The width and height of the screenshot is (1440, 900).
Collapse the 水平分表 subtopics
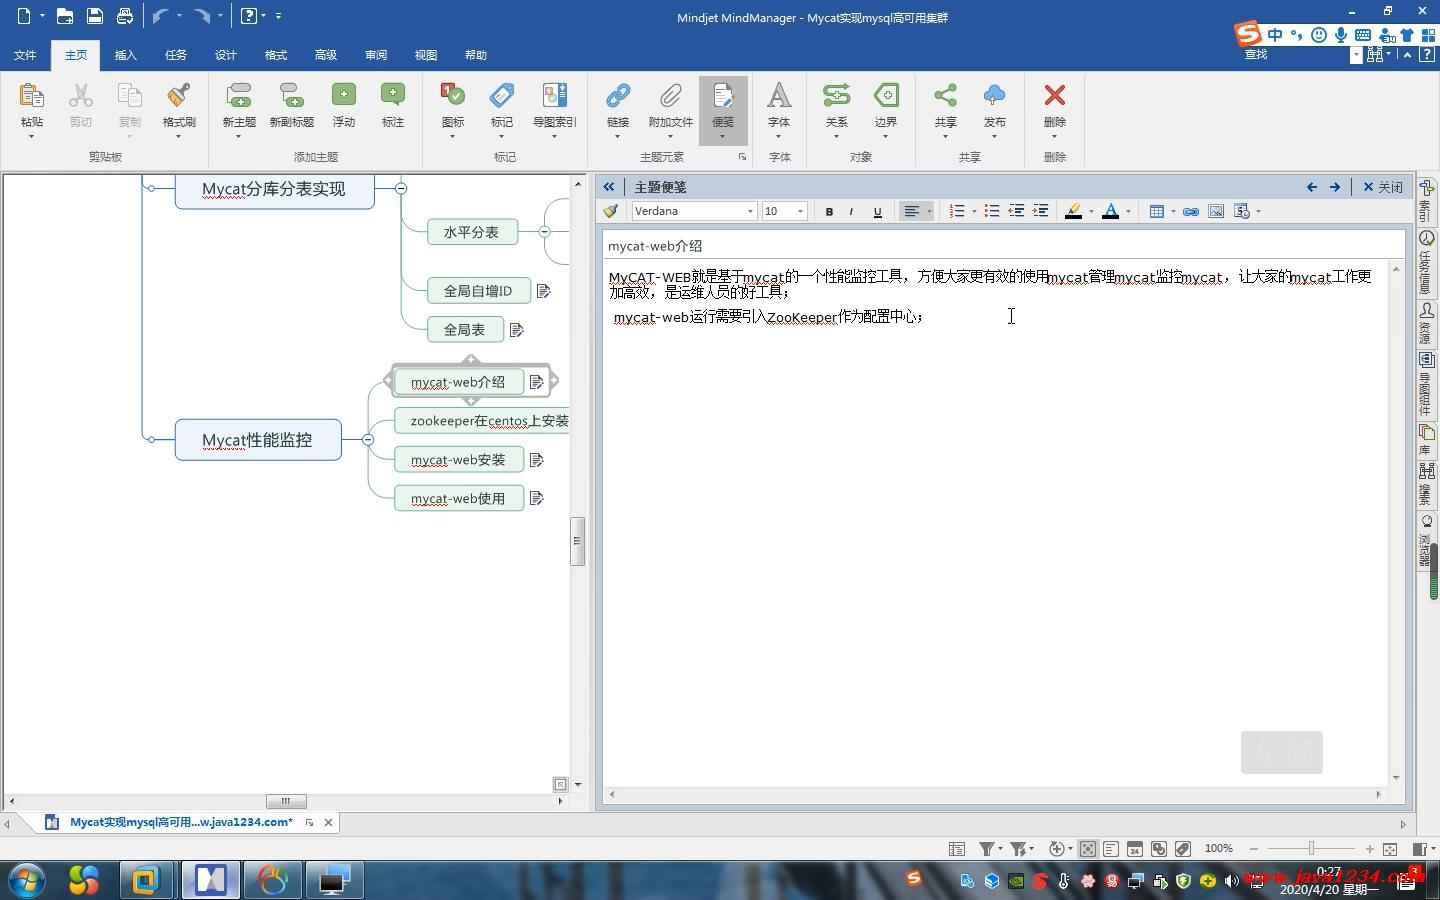[544, 231]
